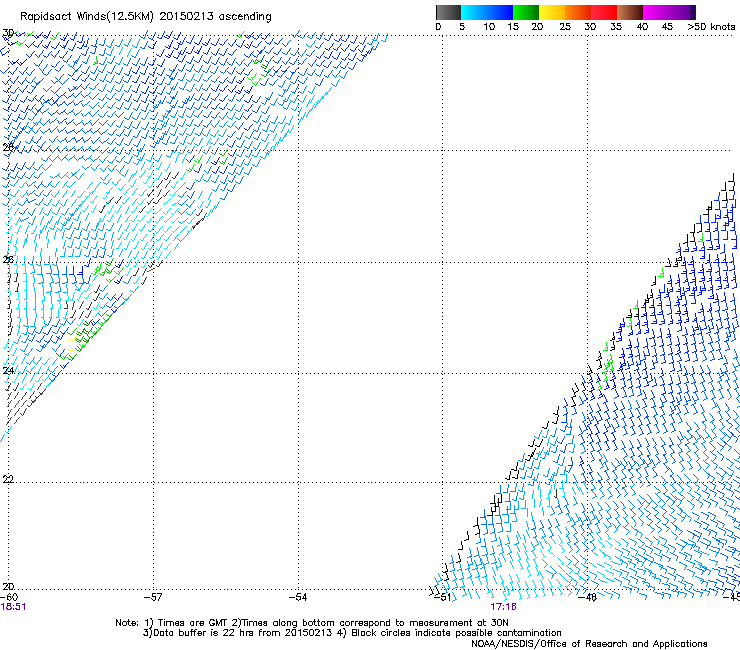Click the '-60' longitude axis label
Viewport: 740px width, 650px height.
coord(9,597)
